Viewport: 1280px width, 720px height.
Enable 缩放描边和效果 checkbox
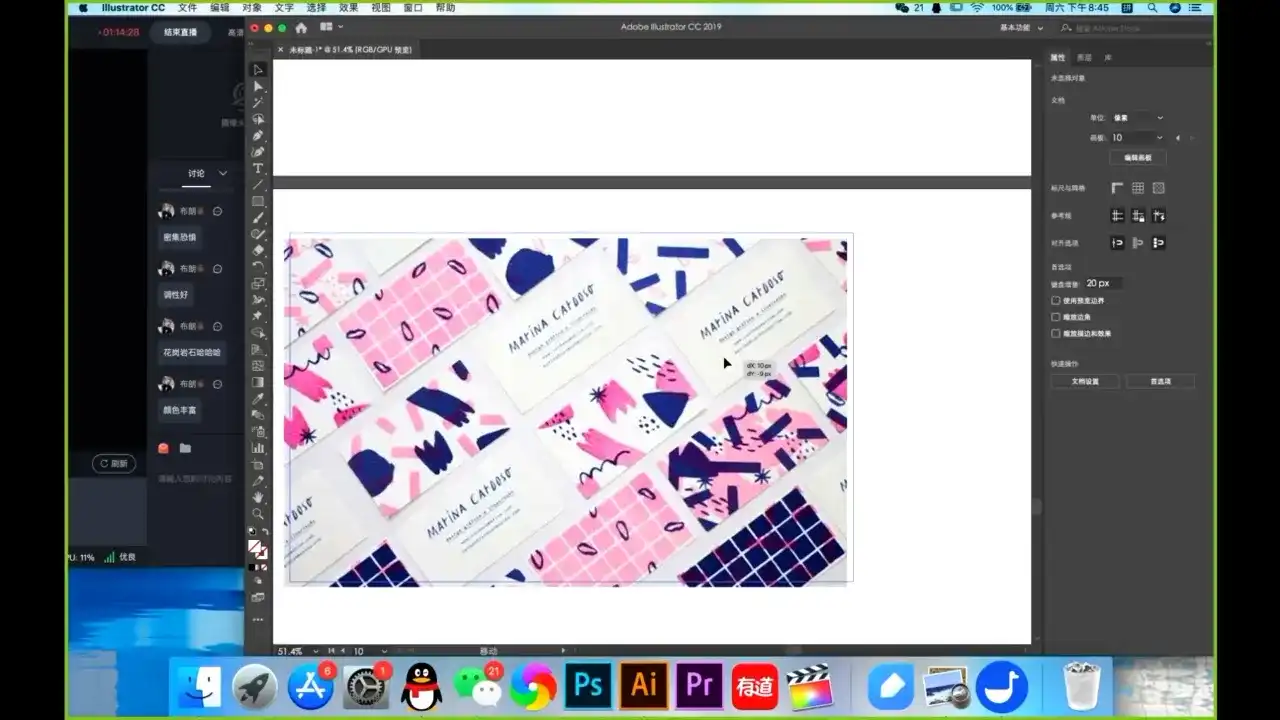pyautogui.click(x=1056, y=333)
